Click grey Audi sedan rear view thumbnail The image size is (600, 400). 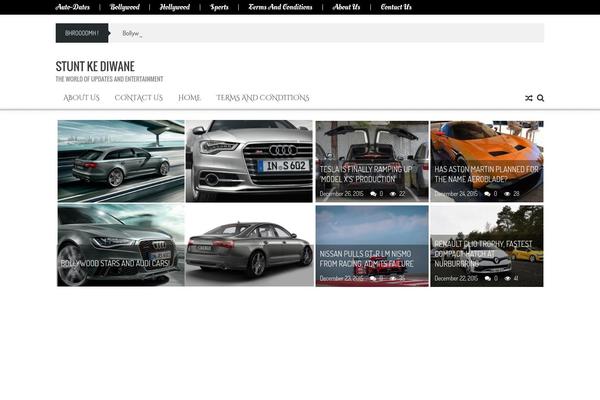249,245
